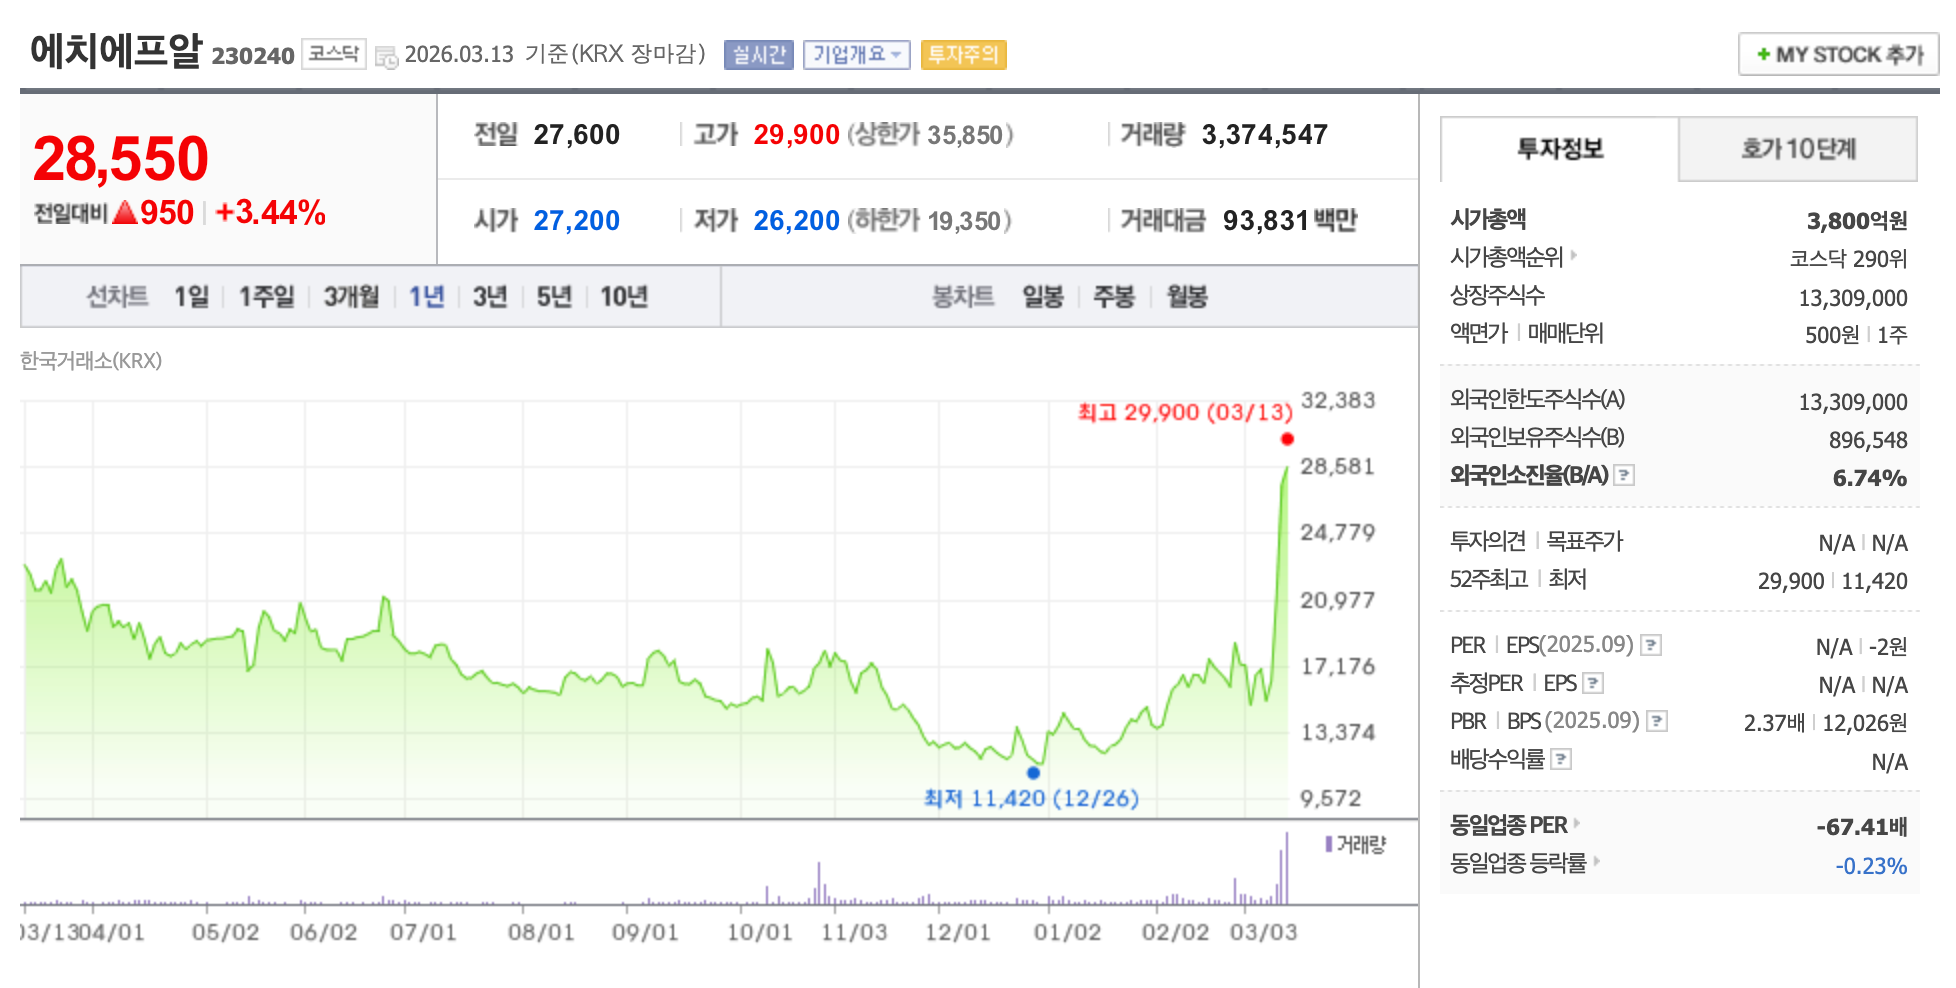Screen dimensions: 1956x988
Task: Click the 투자주의 warning badge
Action: pyautogui.click(x=963, y=54)
